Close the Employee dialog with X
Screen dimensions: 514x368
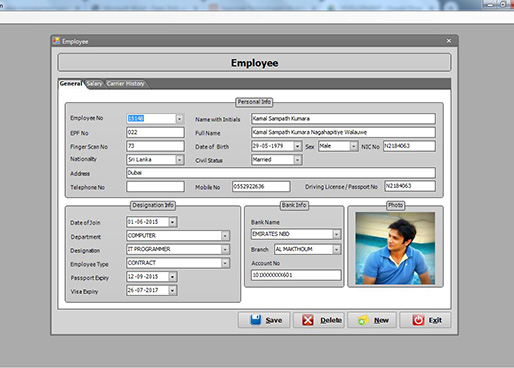[449, 41]
